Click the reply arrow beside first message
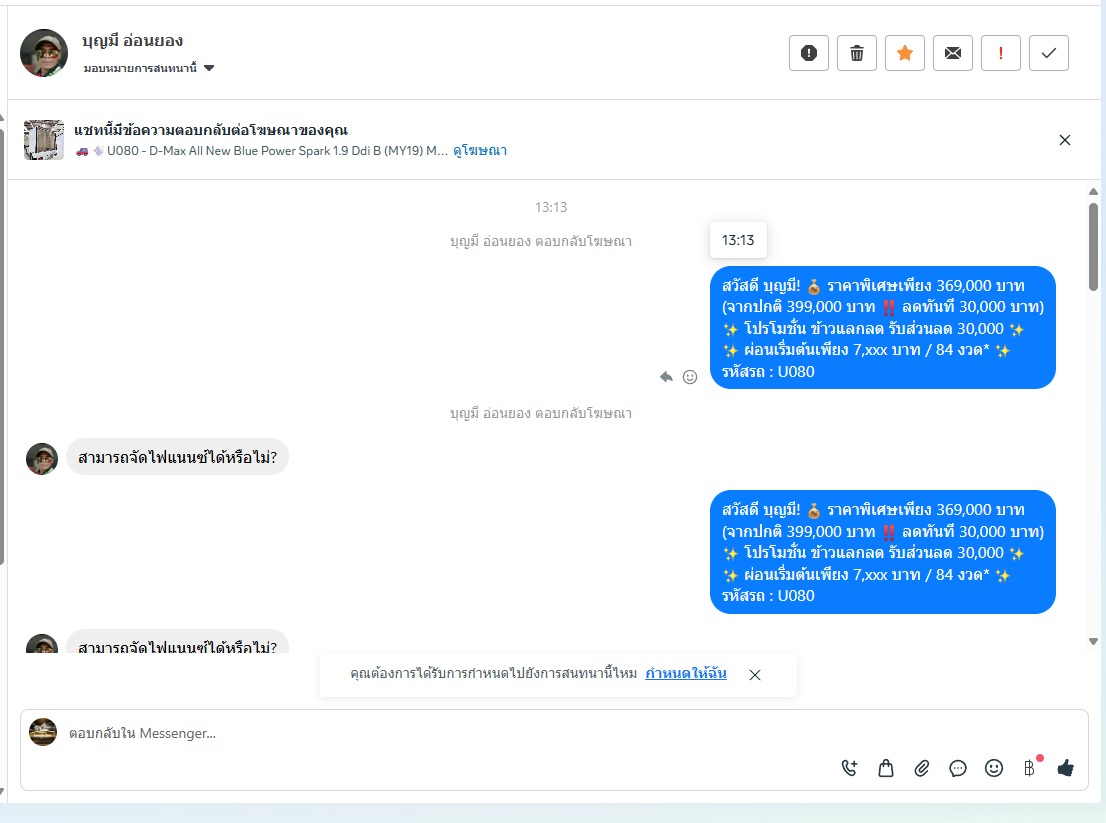The height and width of the screenshot is (823, 1106). click(666, 377)
